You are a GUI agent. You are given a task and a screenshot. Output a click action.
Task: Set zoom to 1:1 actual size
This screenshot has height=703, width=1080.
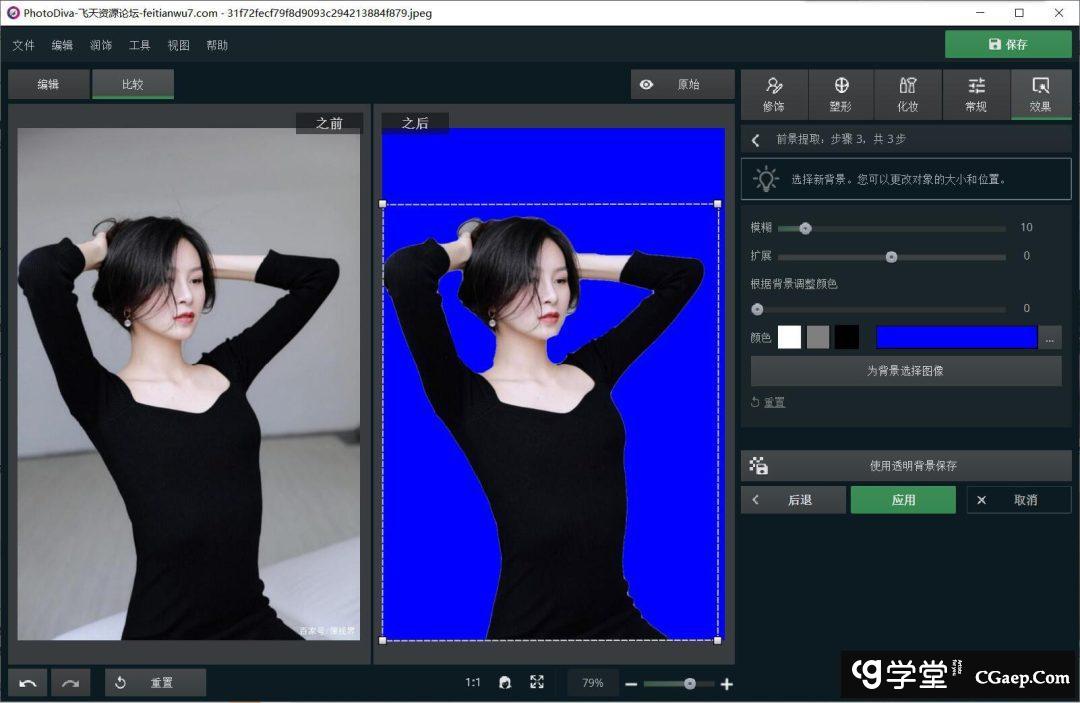(x=473, y=683)
